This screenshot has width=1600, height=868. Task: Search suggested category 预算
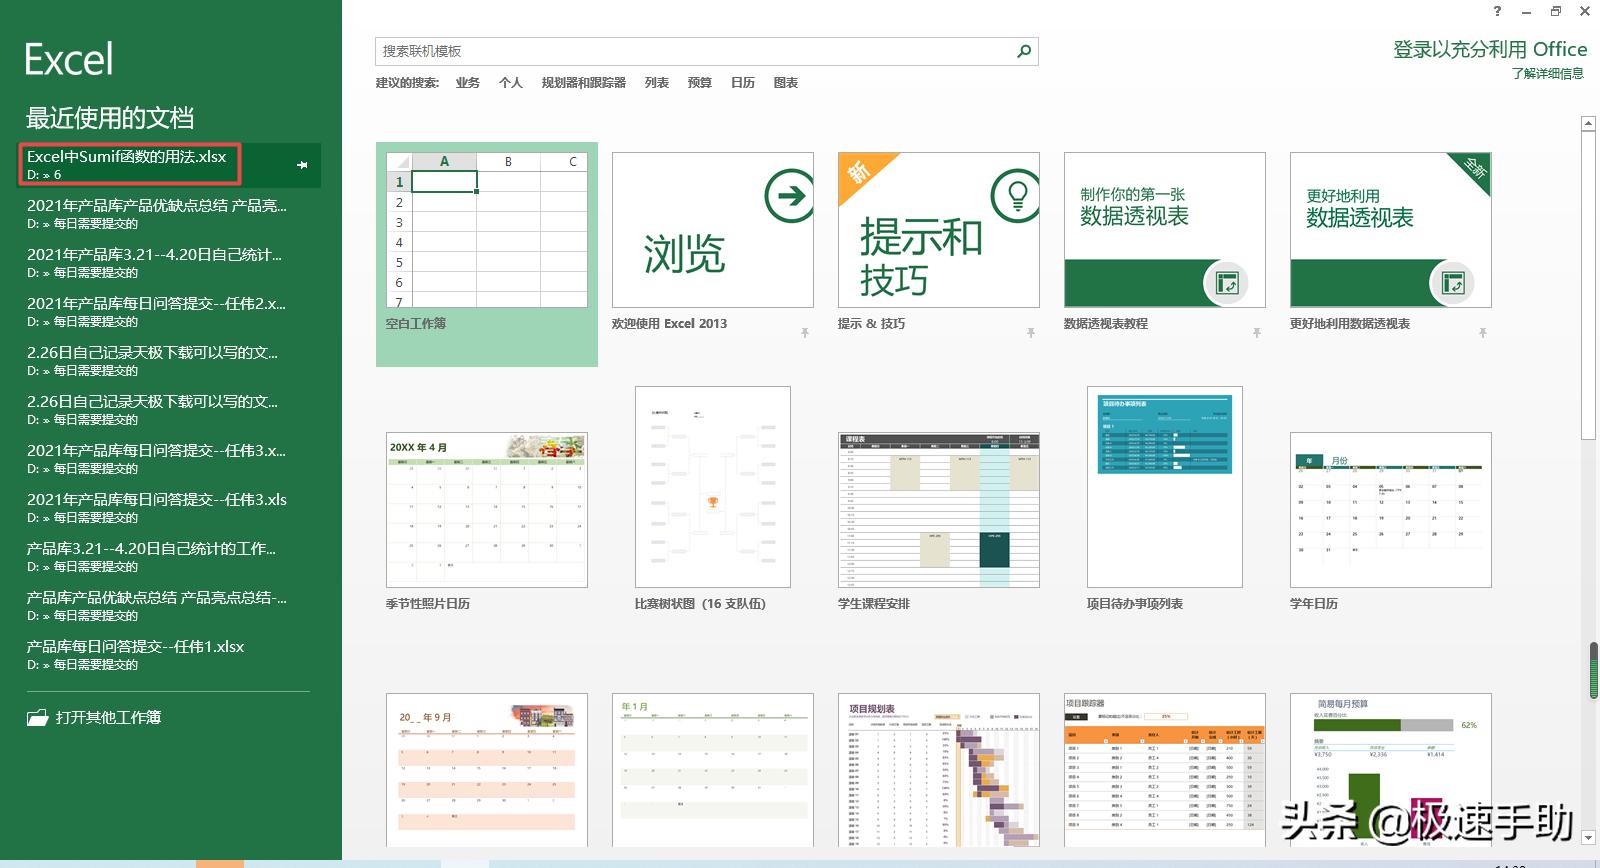click(x=700, y=83)
